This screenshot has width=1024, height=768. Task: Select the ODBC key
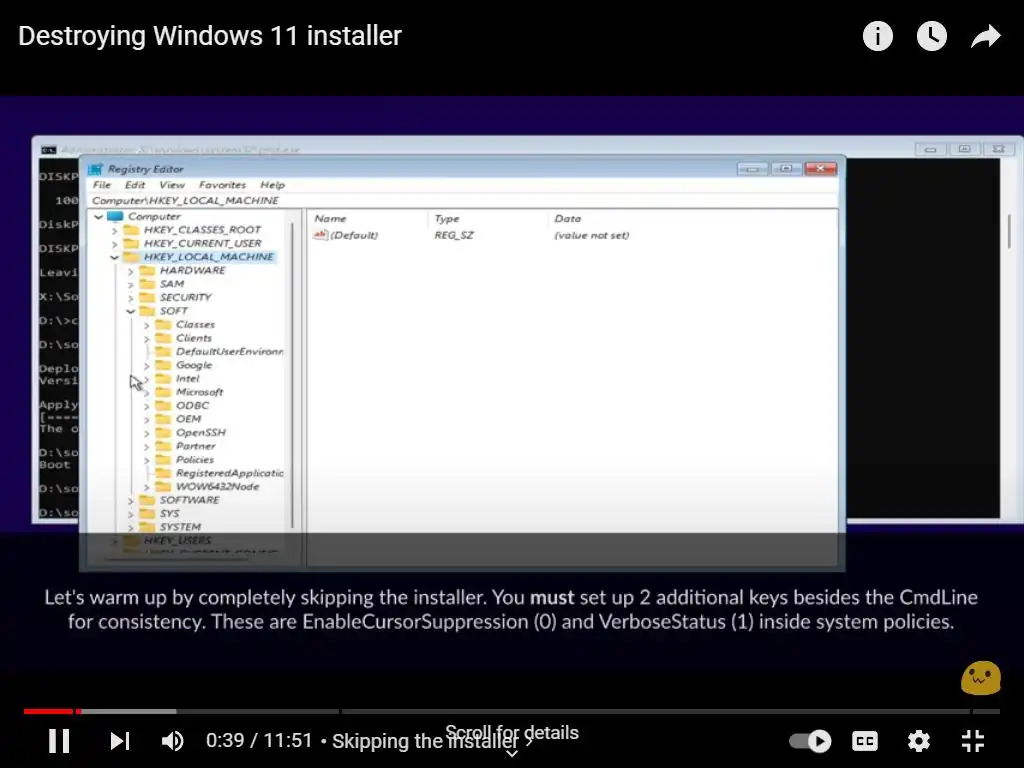[x=192, y=406]
